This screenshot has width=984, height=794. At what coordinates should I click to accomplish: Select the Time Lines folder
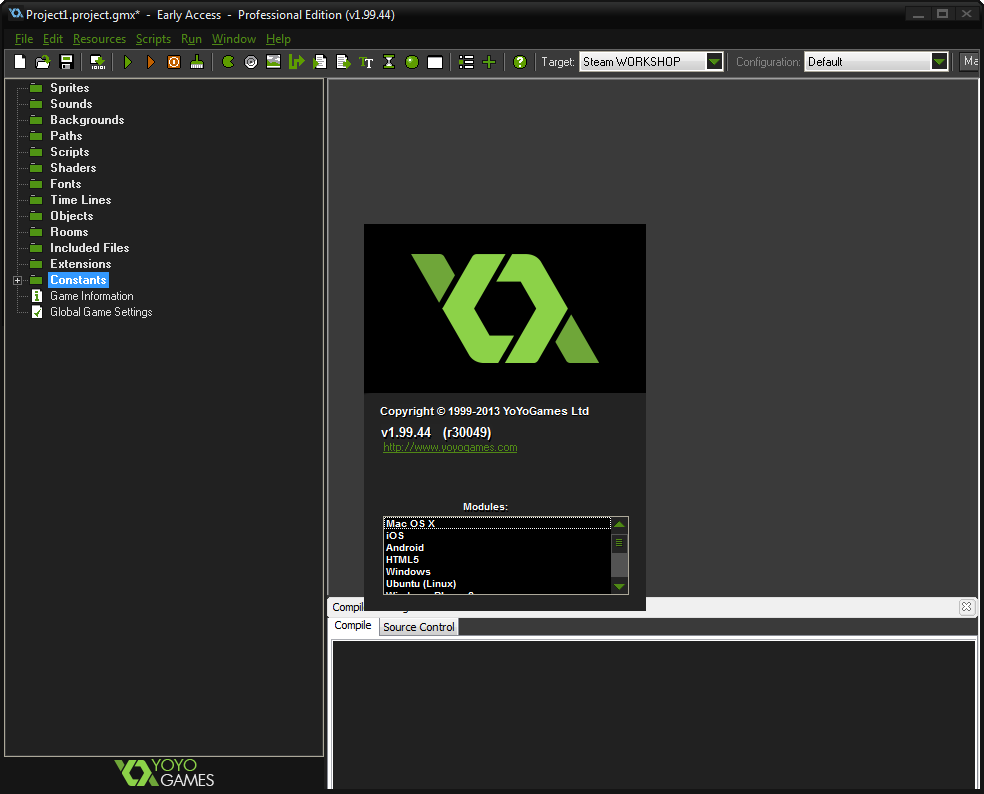tap(80, 200)
